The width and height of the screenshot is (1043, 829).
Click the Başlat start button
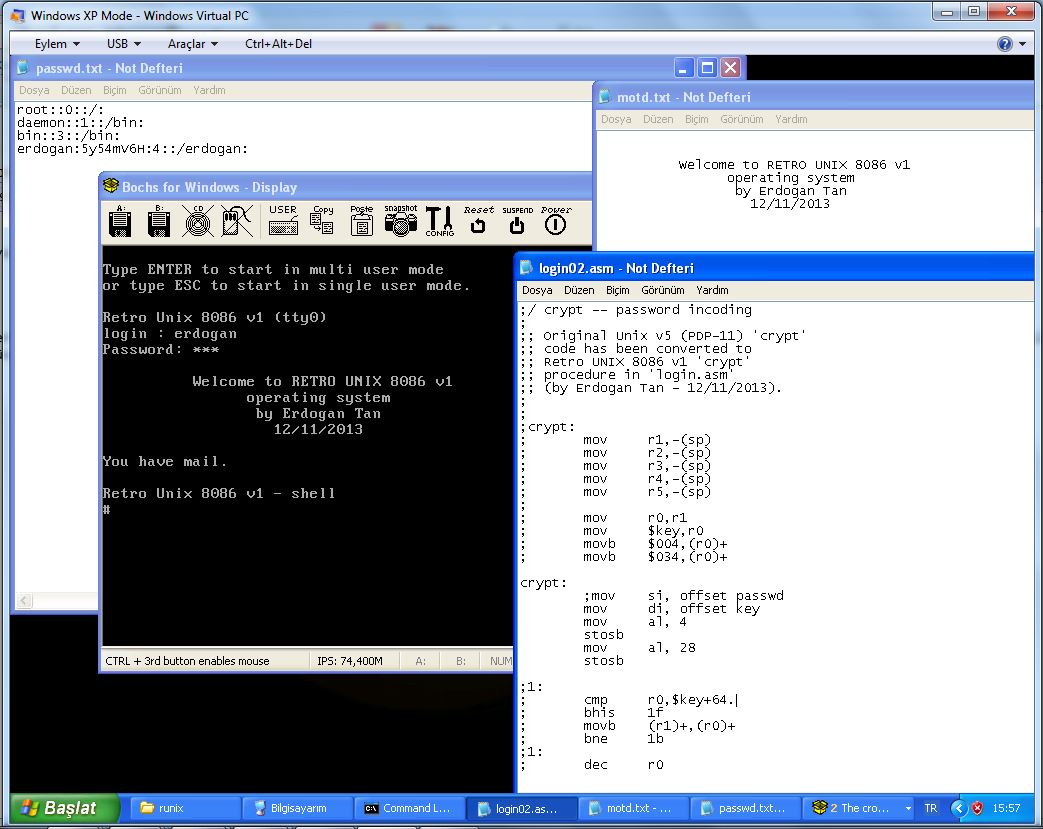(x=65, y=808)
